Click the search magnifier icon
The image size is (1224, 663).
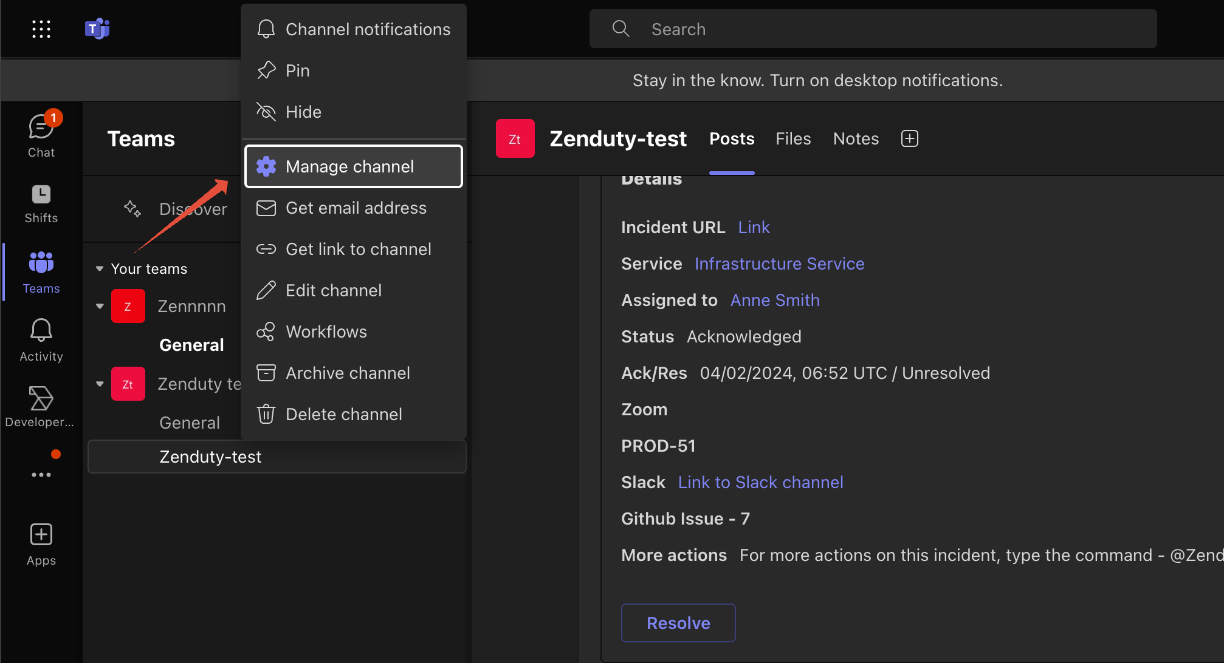[621, 29]
